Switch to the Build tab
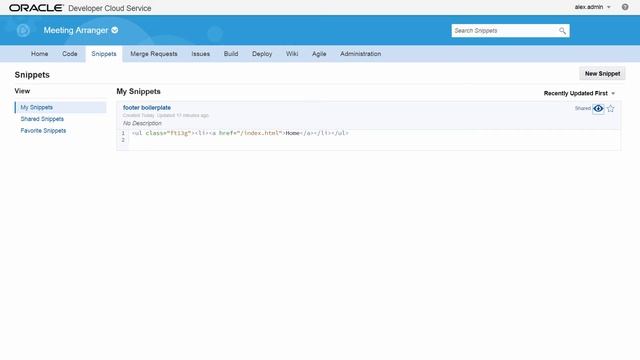Viewport: 640px width, 360px height. (231, 53)
